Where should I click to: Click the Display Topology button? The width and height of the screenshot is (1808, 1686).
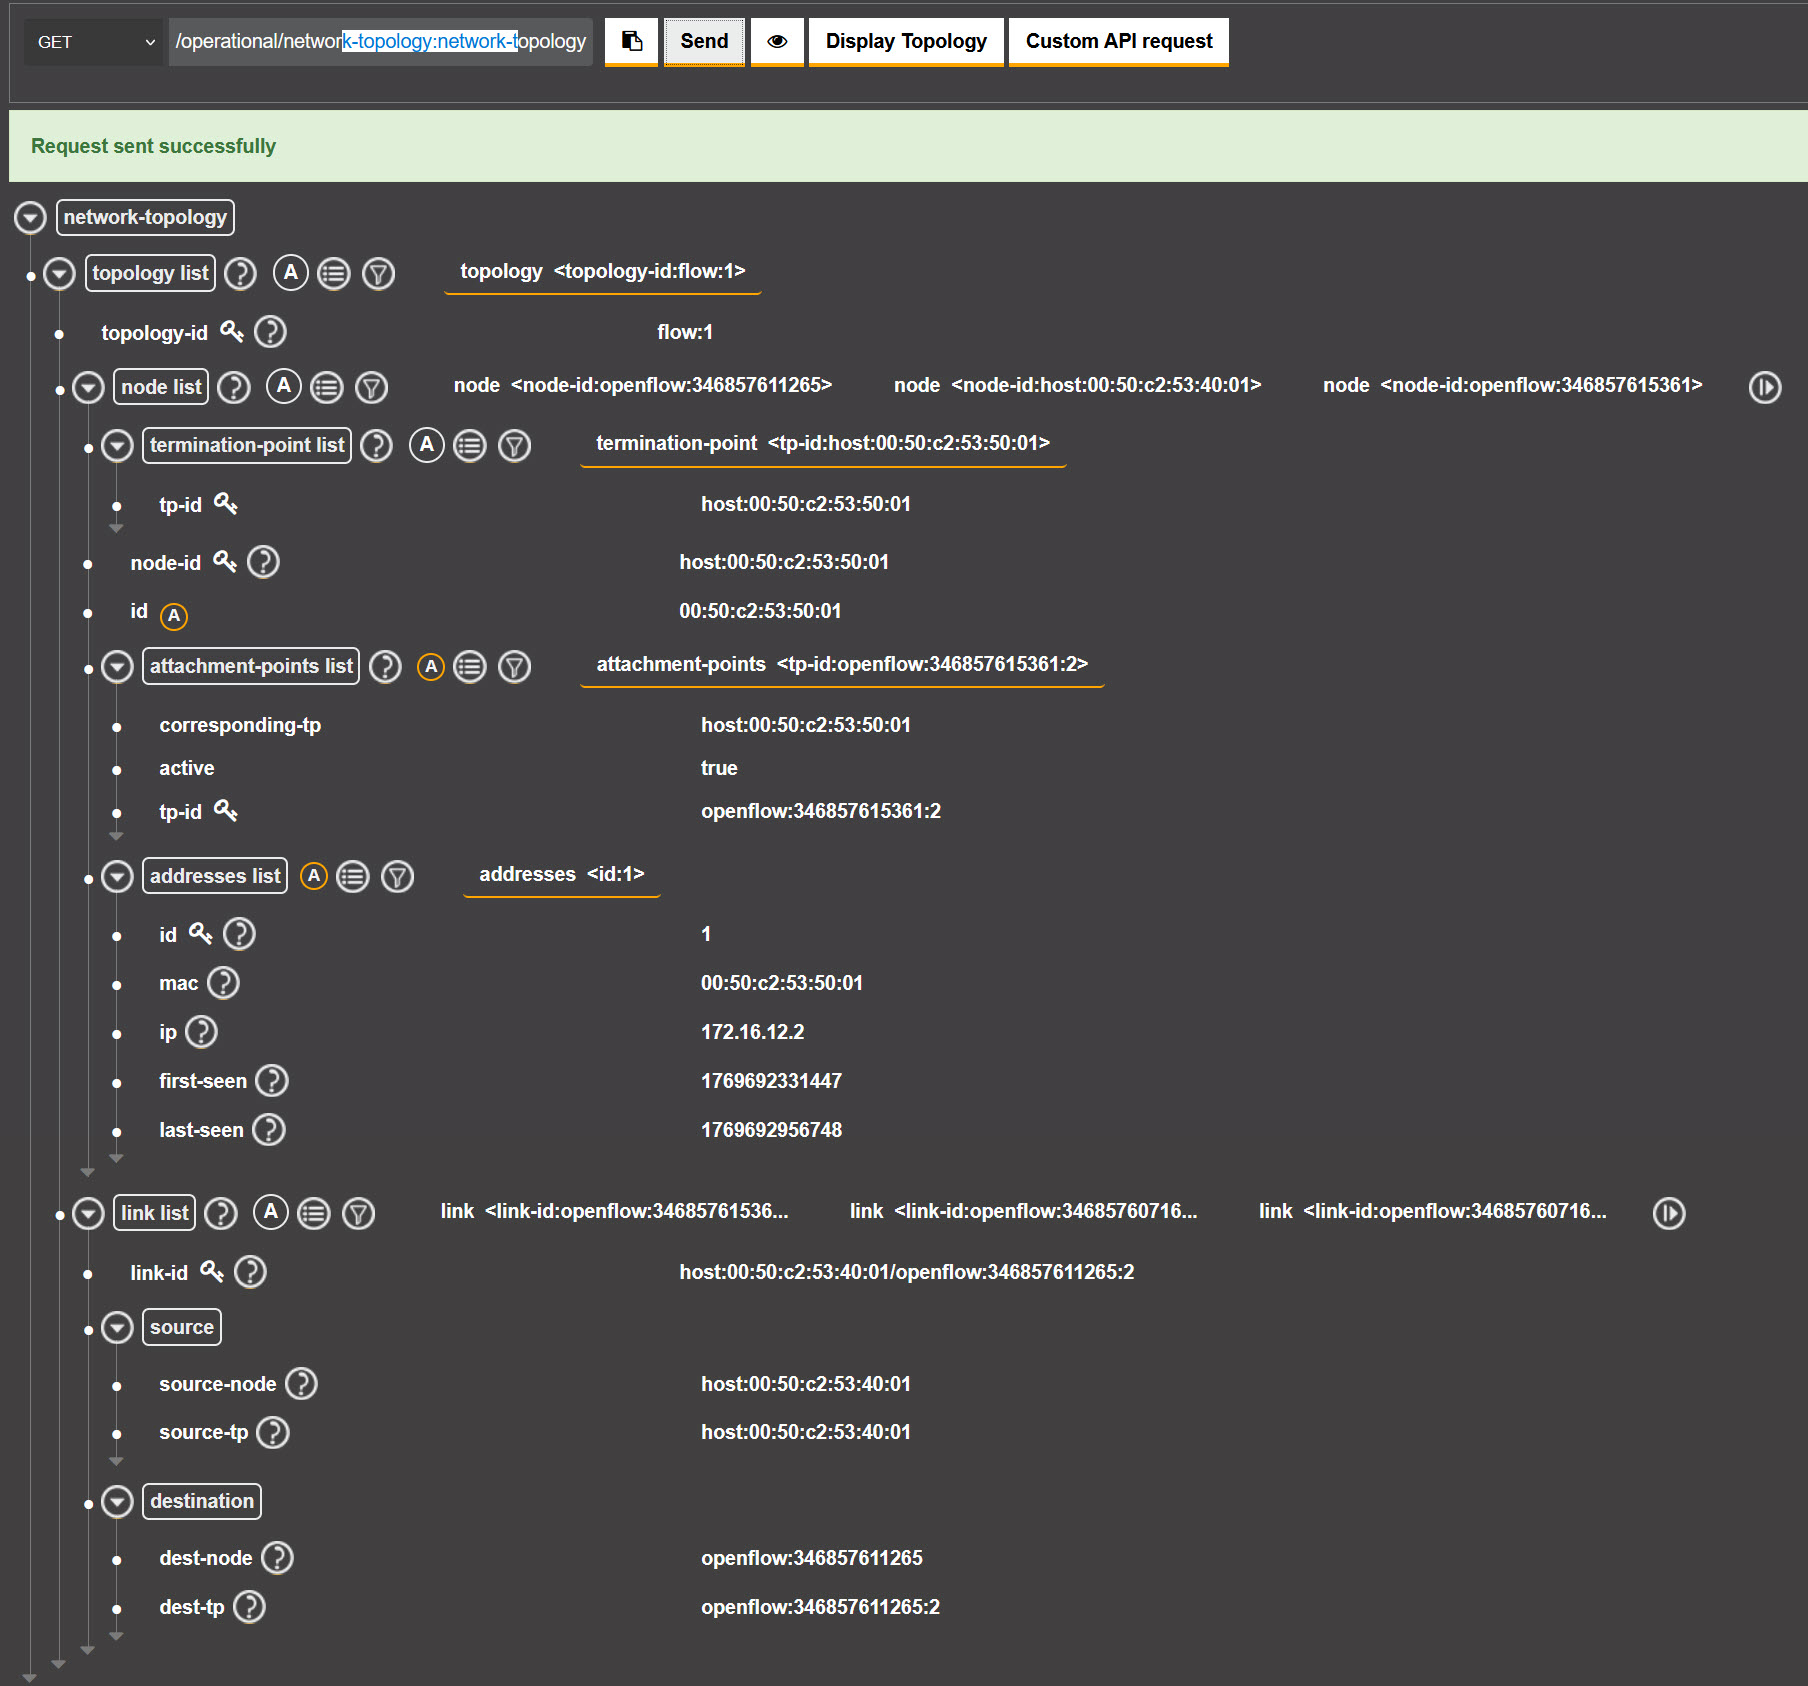904,42
